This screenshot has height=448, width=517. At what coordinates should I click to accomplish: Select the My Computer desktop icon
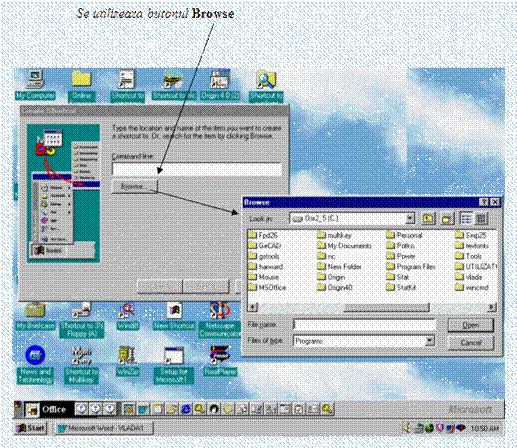point(35,85)
